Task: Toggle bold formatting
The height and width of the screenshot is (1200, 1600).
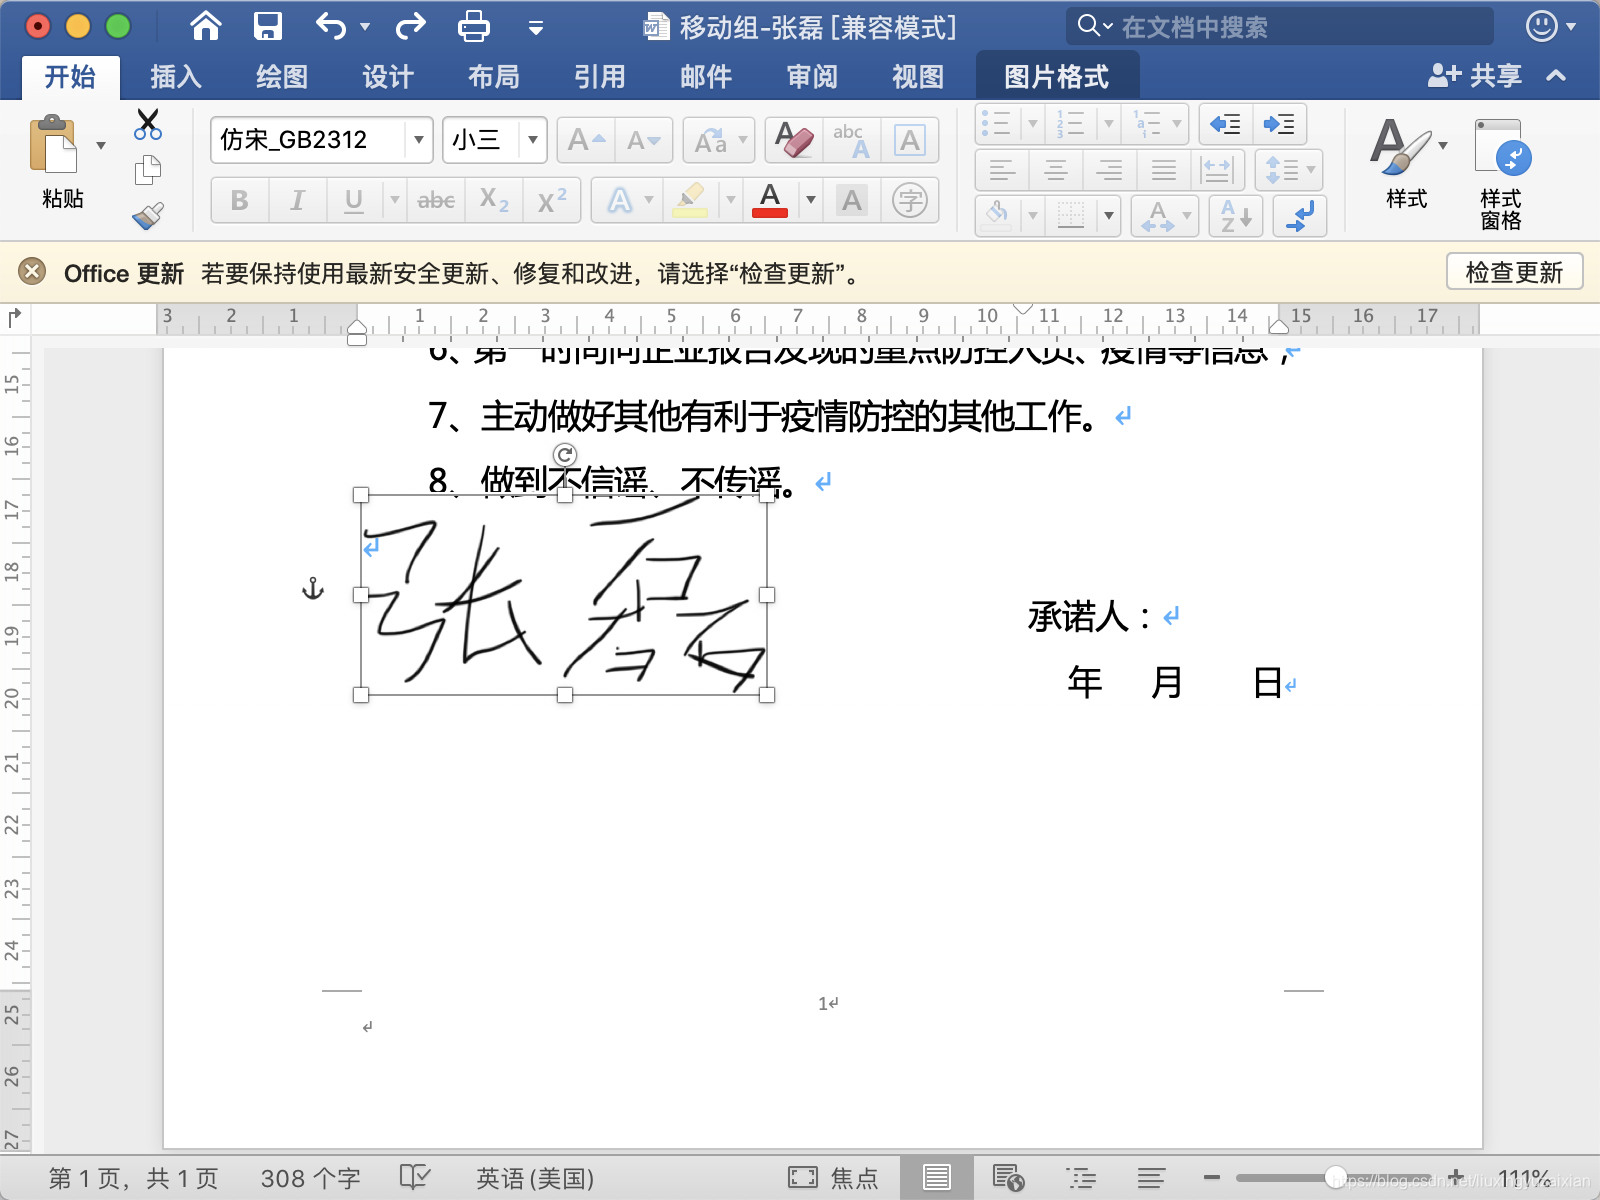Action: pos(239,200)
